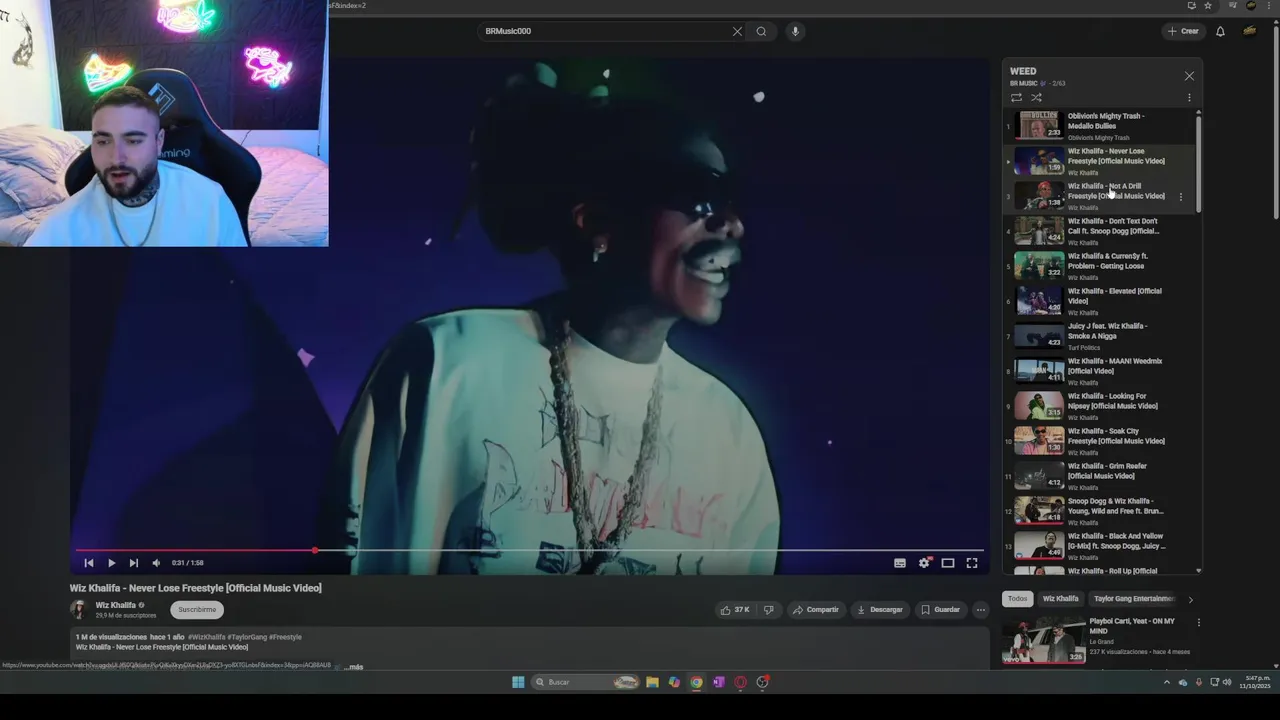Select Soak City Freestyle playlist item

click(1099, 441)
